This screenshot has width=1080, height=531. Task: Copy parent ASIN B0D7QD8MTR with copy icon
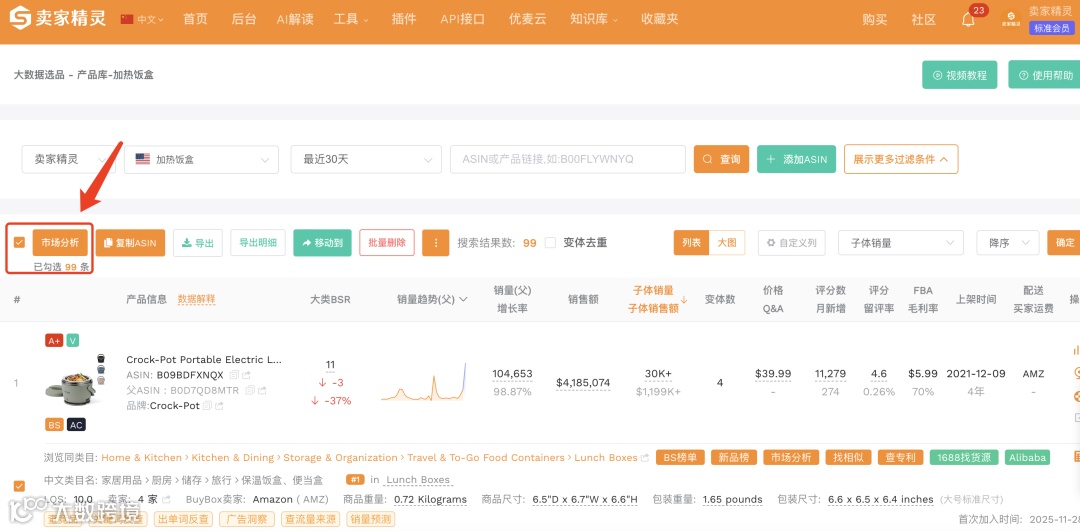[x=250, y=390]
